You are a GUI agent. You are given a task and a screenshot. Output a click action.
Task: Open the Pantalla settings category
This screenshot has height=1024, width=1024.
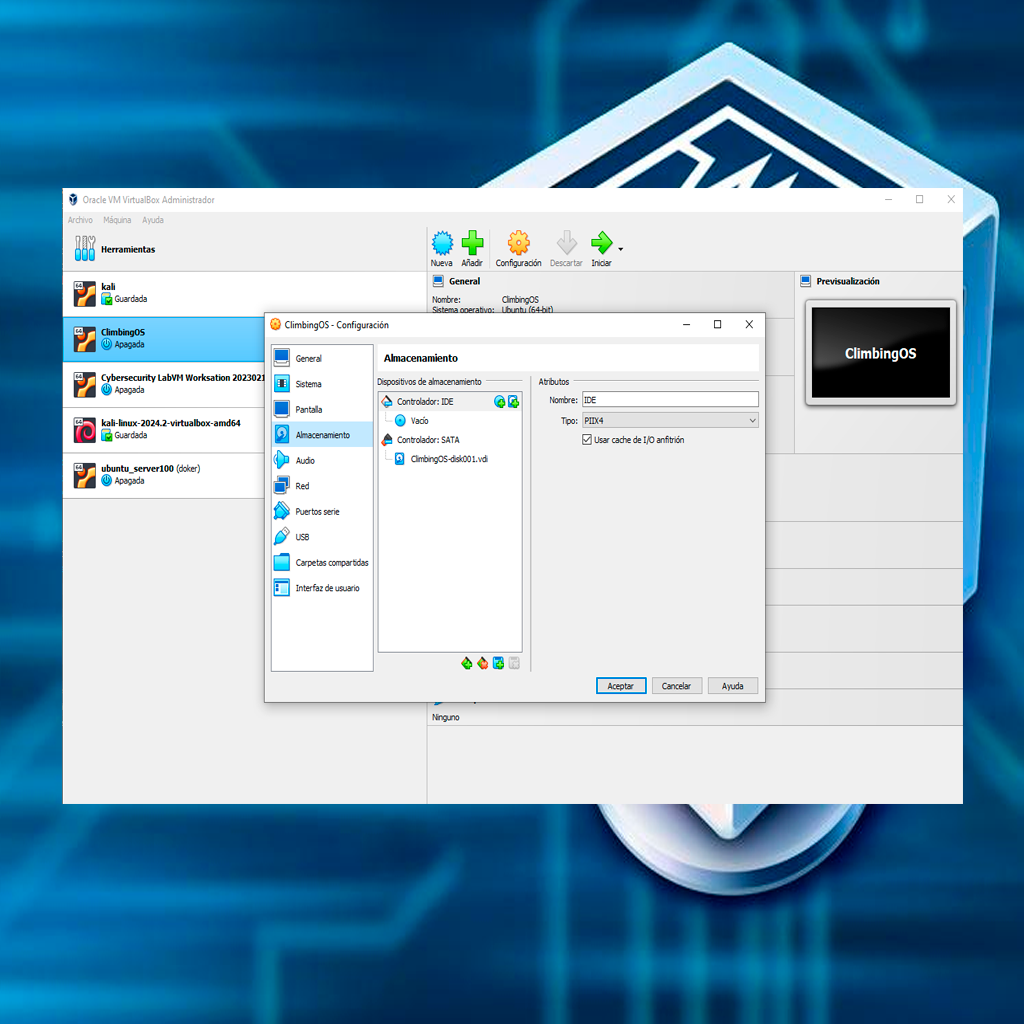point(322,409)
